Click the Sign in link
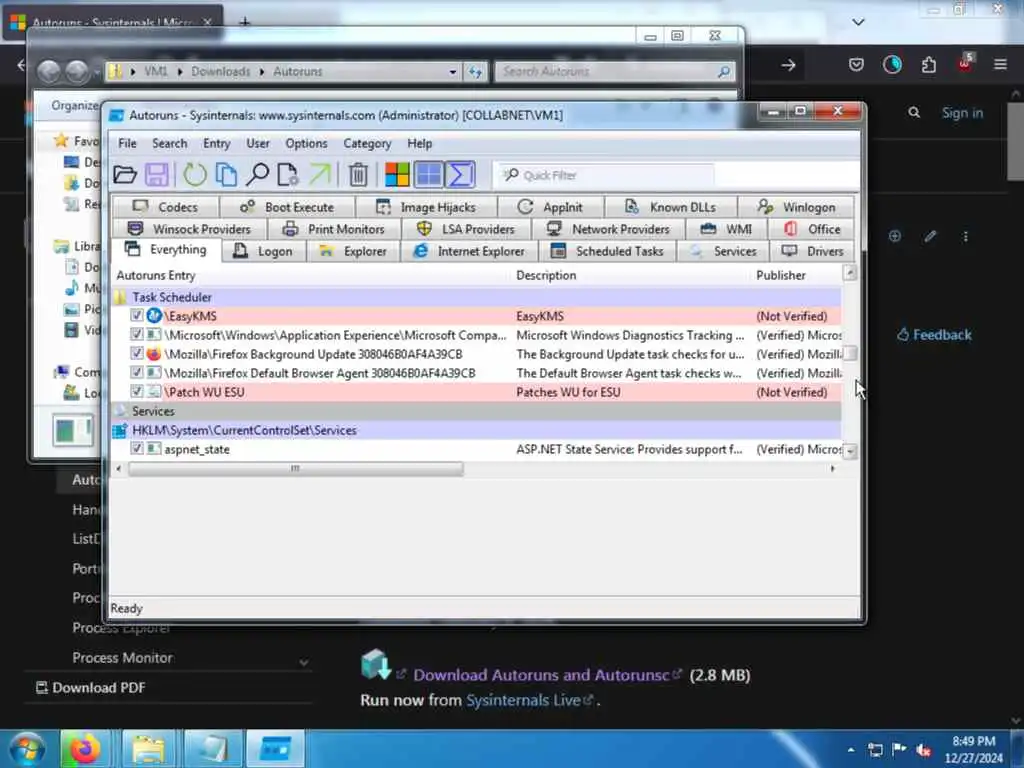 962,112
